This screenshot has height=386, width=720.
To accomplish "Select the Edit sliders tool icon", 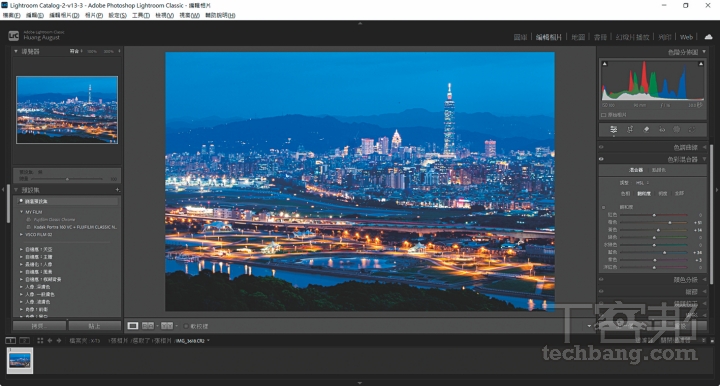I will point(613,129).
